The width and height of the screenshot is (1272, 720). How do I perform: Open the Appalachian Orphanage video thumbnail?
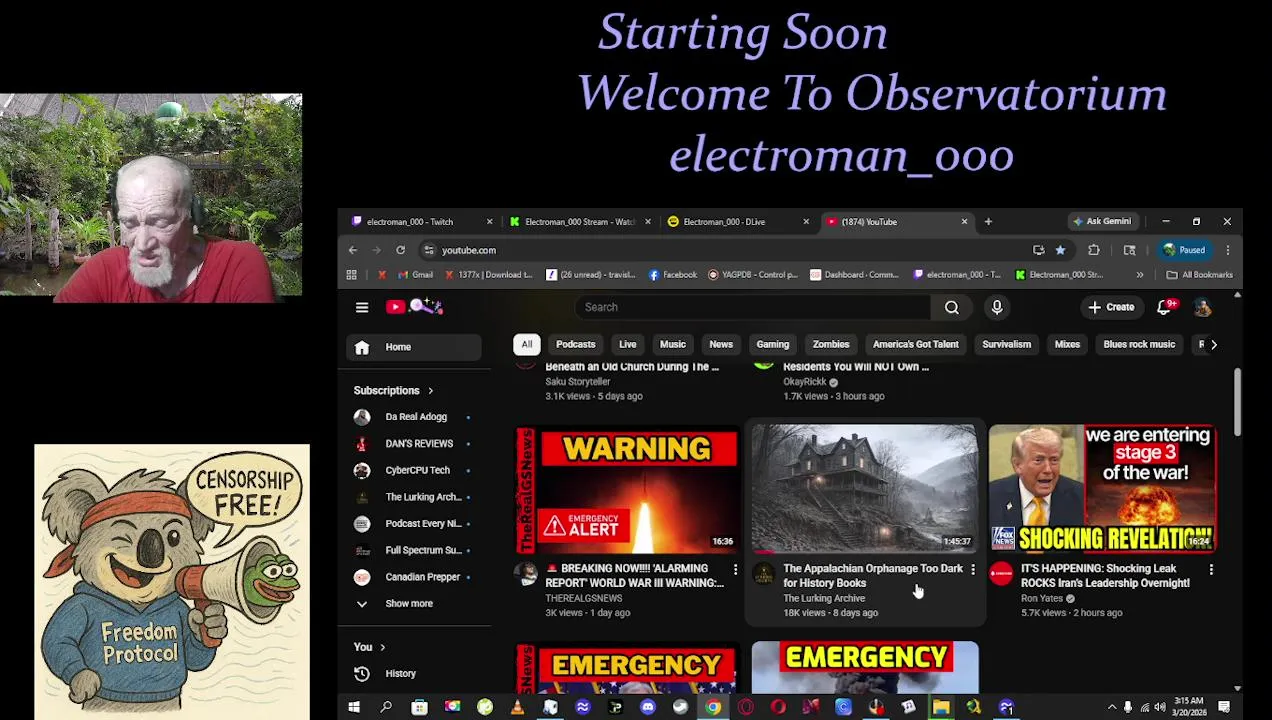point(865,490)
